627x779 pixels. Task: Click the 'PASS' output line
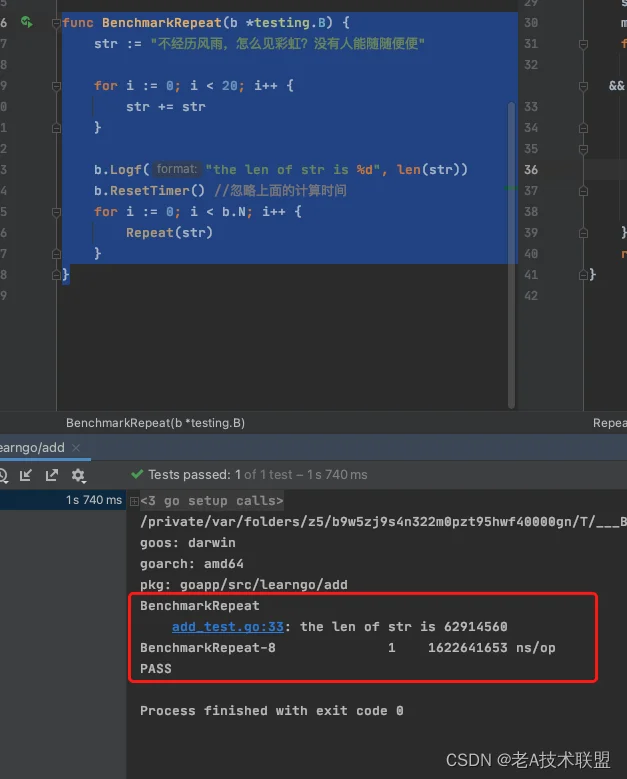[x=156, y=669]
